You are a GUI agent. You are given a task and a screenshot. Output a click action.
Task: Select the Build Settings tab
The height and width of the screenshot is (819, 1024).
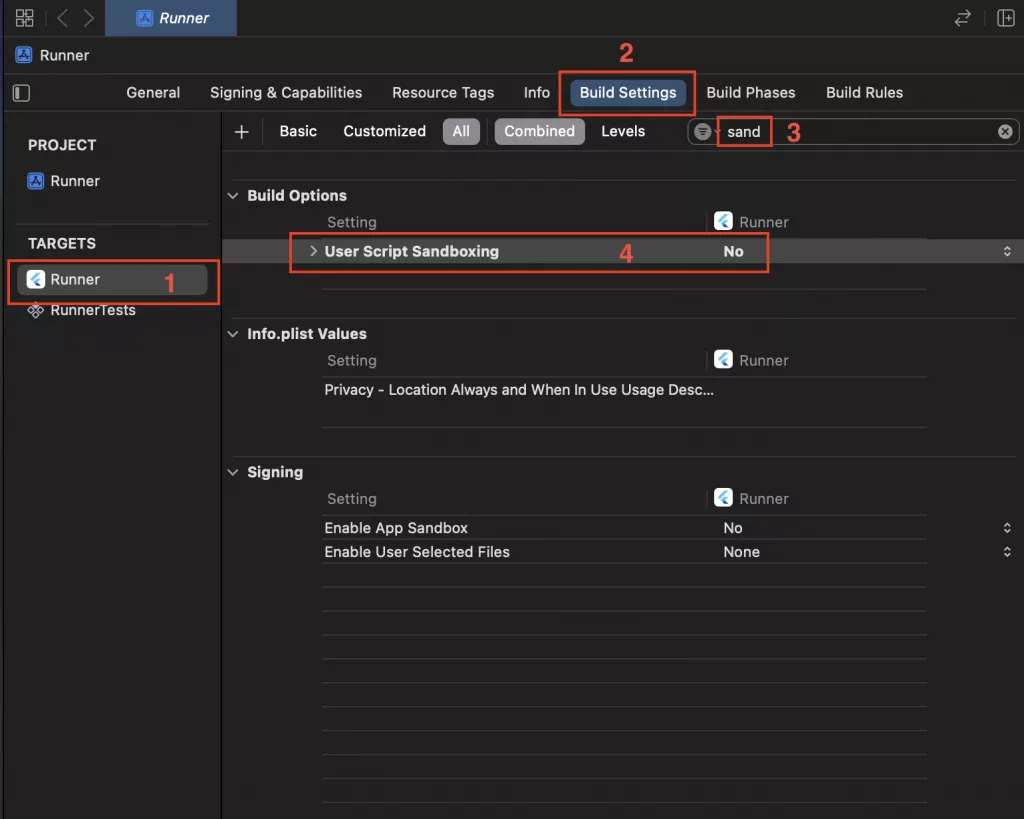(x=628, y=93)
